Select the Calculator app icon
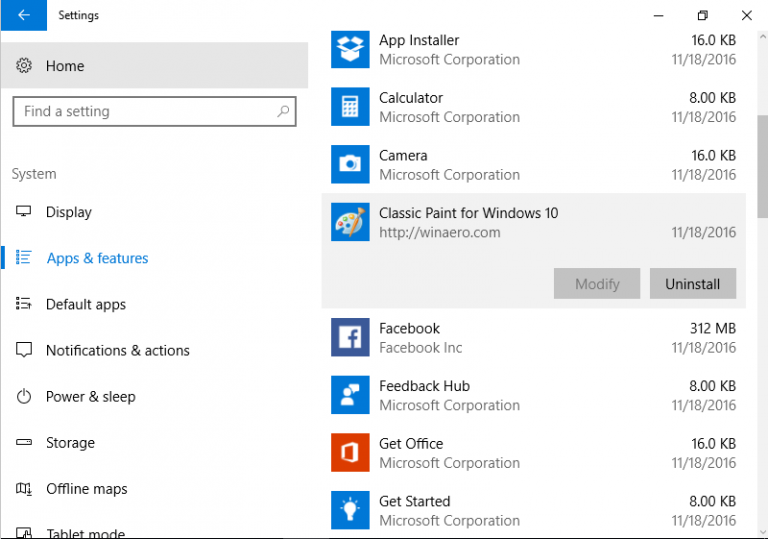The width and height of the screenshot is (768, 539). [x=350, y=107]
